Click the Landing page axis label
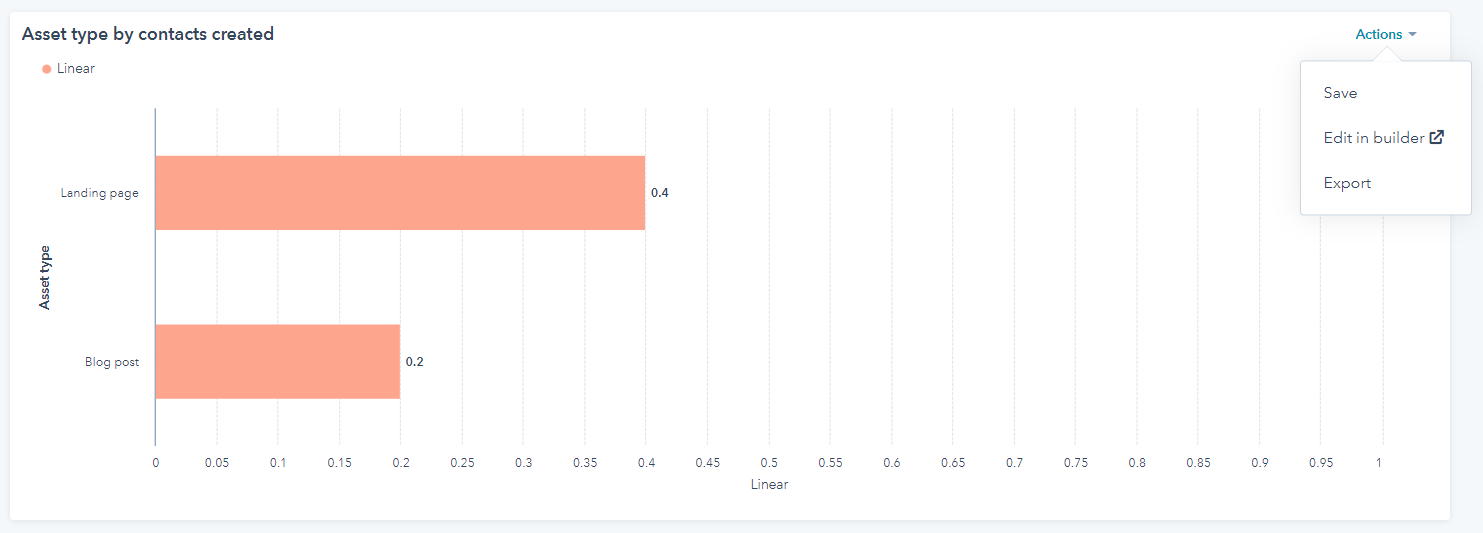The width and height of the screenshot is (1483, 533). (x=100, y=193)
